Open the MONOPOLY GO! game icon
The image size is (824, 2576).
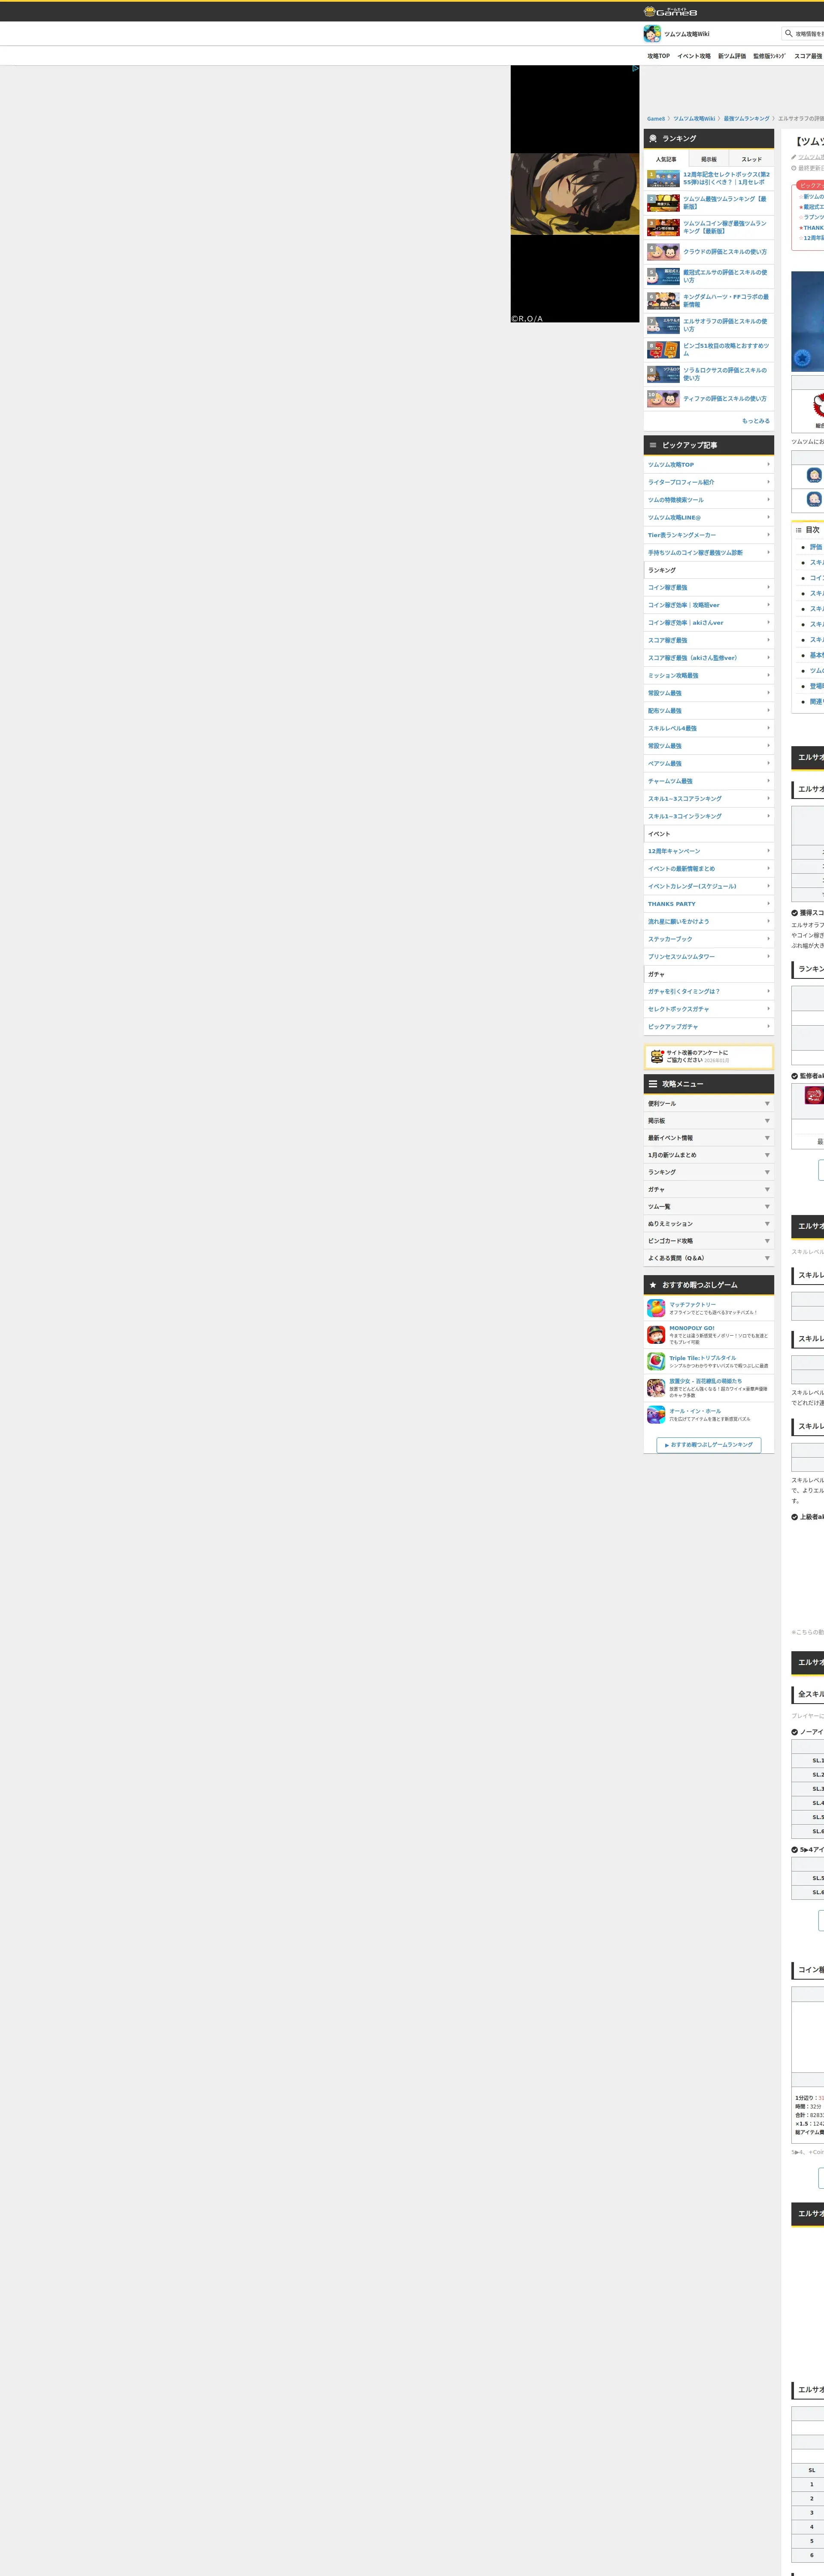[x=656, y=1335]
